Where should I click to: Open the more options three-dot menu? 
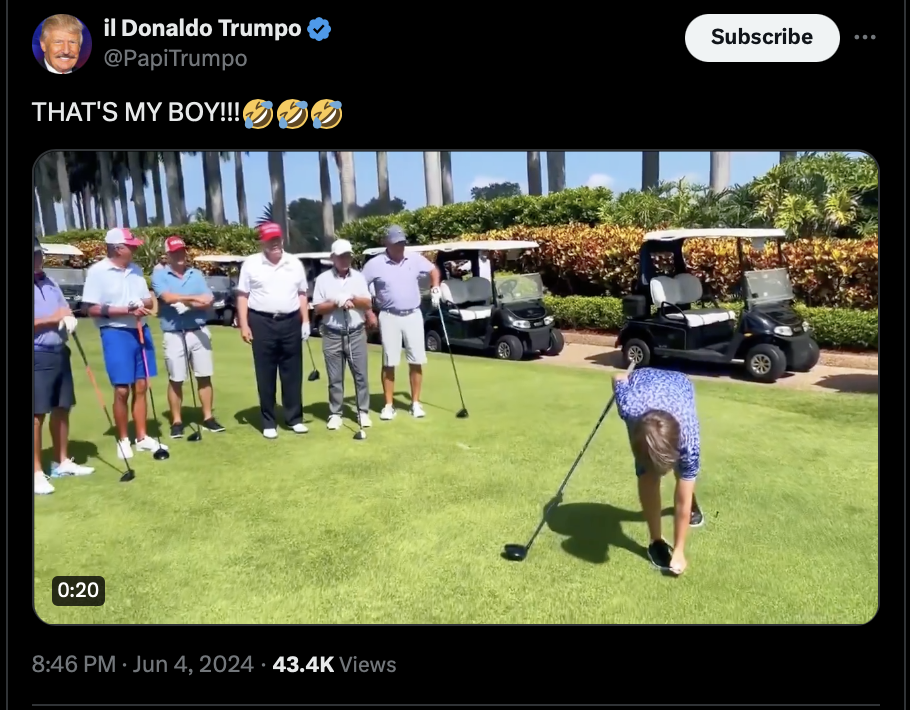pyautogui.click(x=865, y=37)
